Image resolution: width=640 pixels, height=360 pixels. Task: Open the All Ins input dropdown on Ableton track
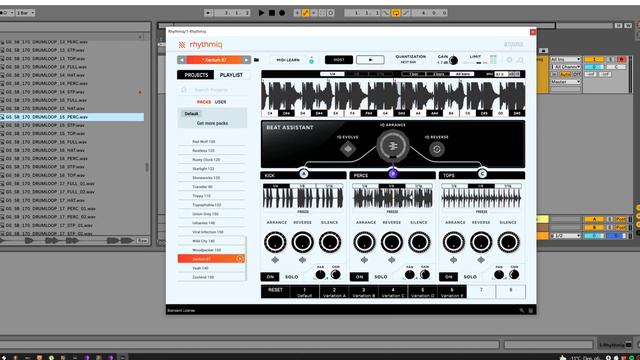[x=565, y=60]
